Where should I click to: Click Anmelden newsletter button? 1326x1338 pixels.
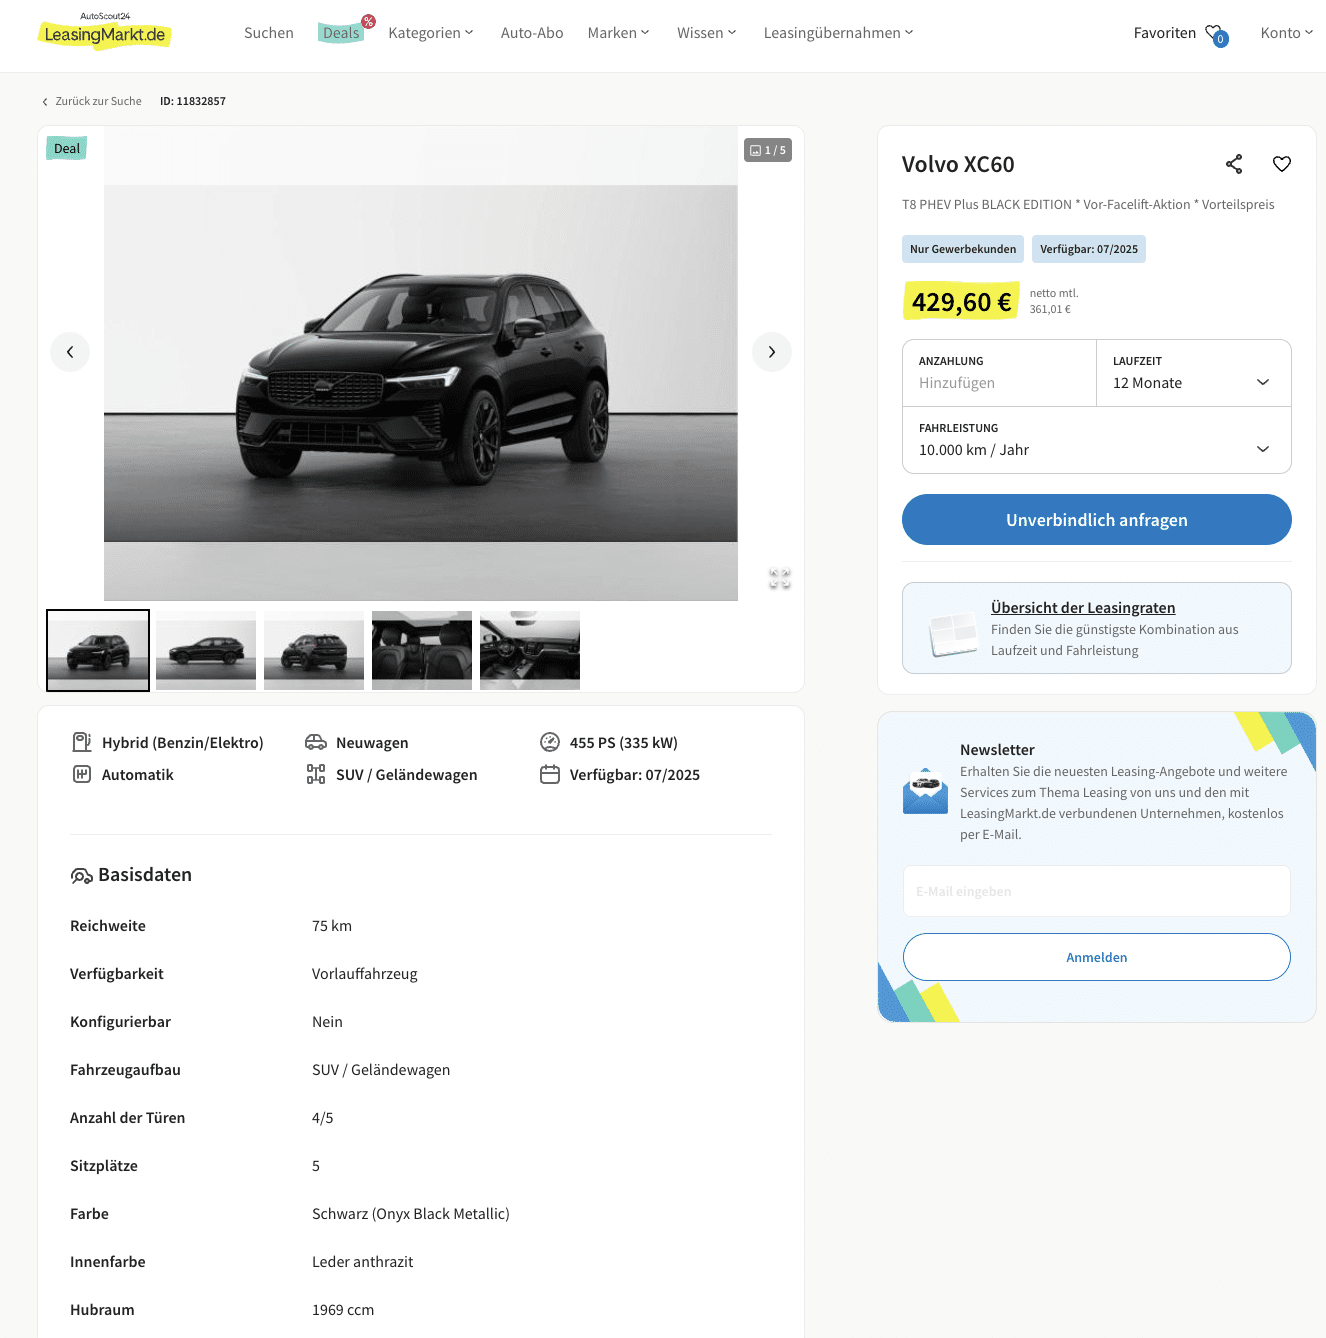[x=1097, y=957]
